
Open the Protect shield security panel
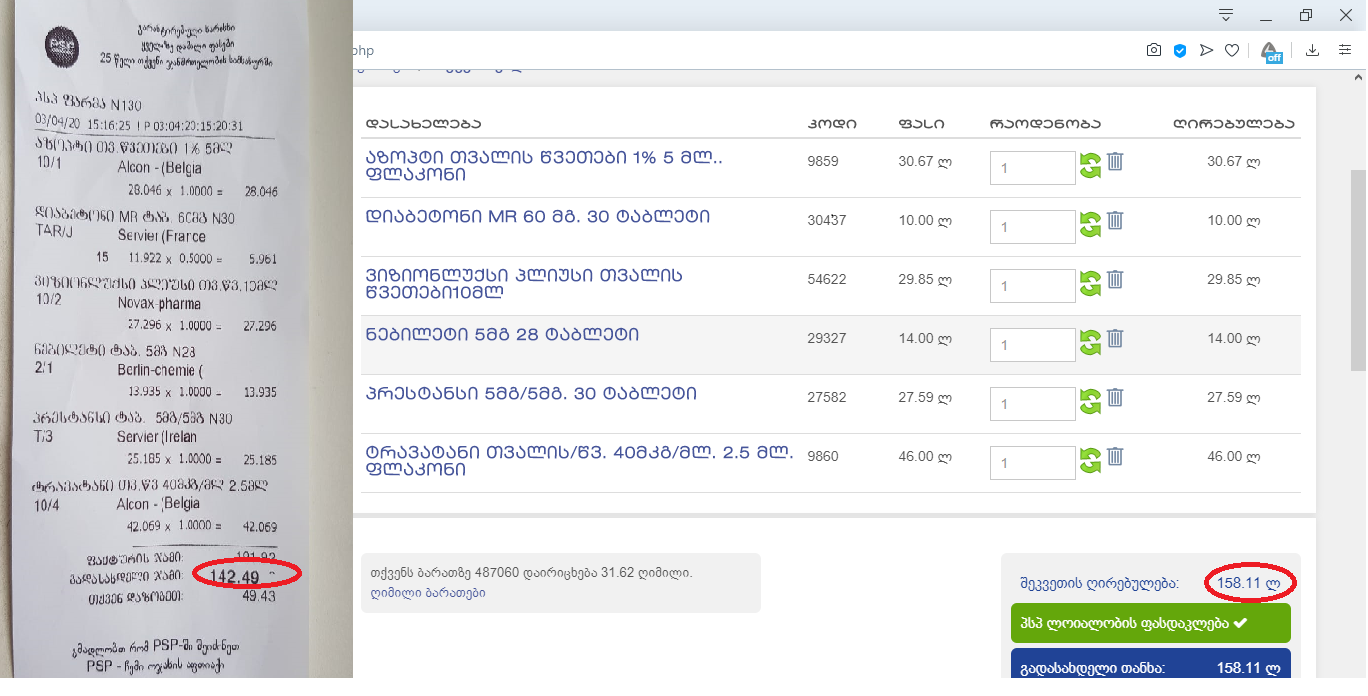(x=1179, y=50)
